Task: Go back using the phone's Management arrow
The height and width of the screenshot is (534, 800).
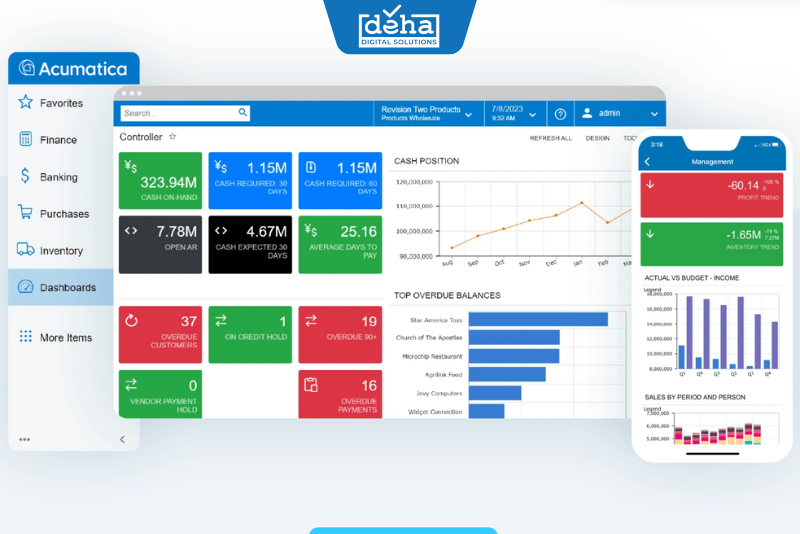Action: click(647, 162)
